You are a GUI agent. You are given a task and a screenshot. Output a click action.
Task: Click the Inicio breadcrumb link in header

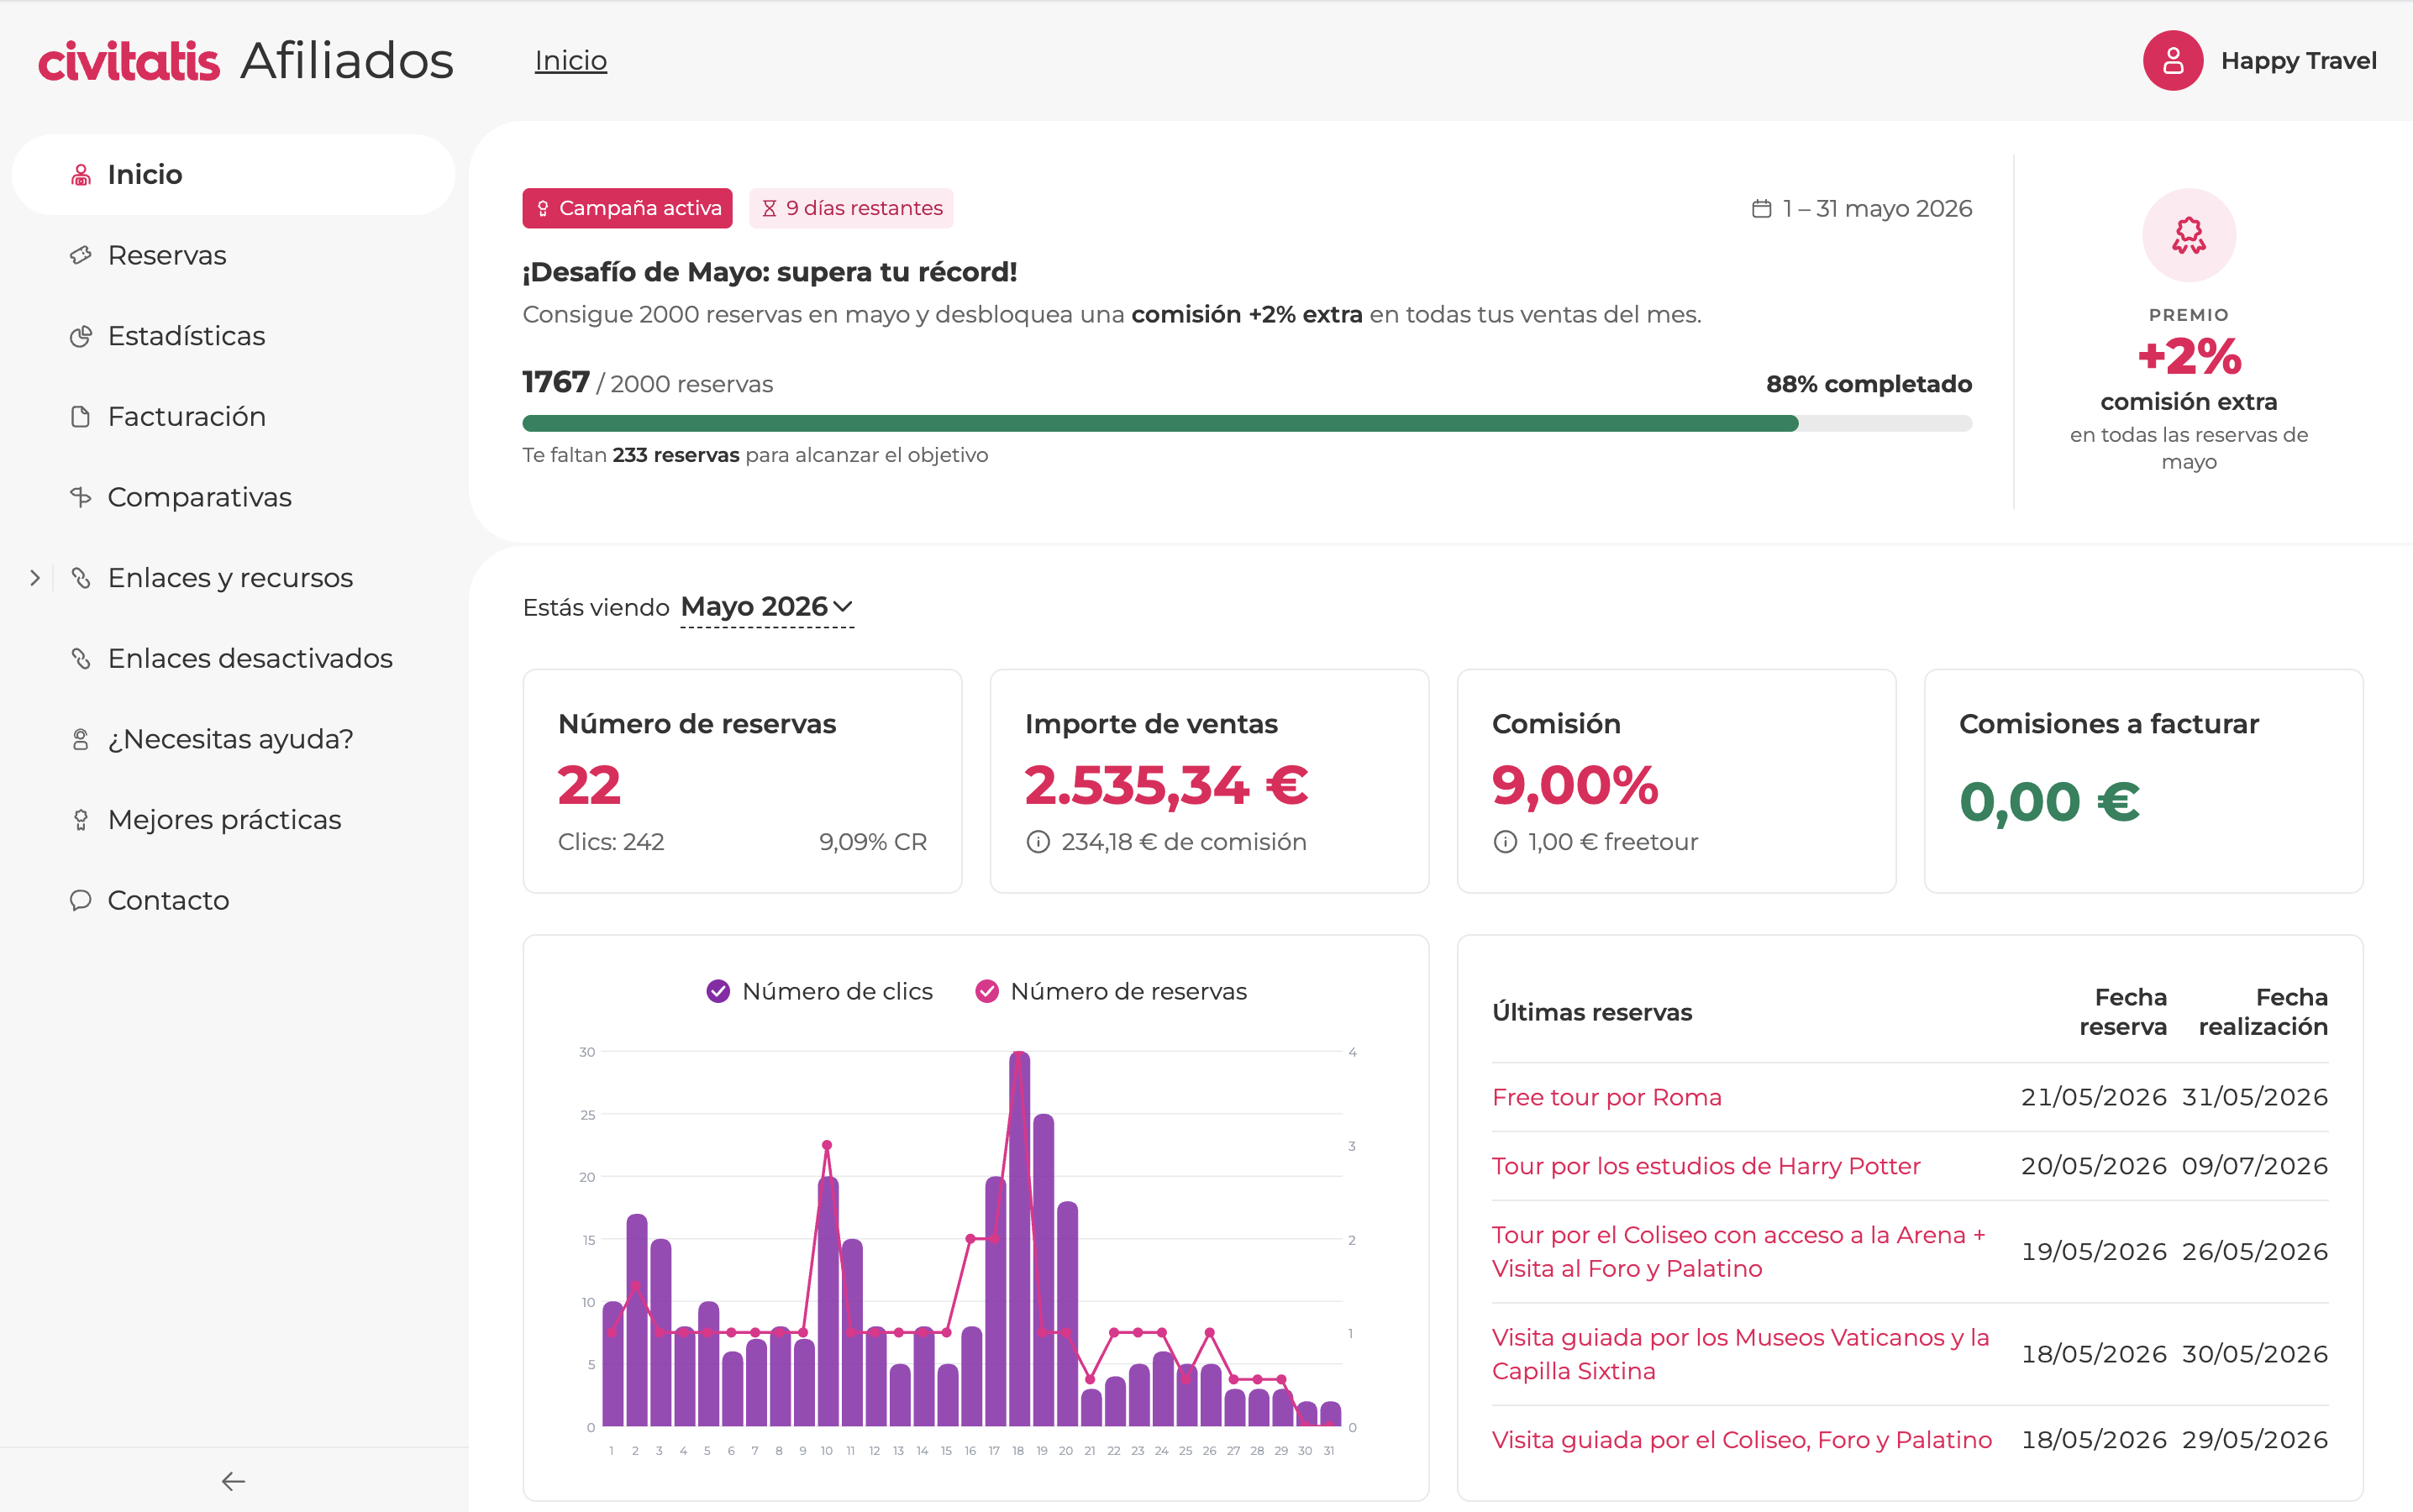(571, 61)
